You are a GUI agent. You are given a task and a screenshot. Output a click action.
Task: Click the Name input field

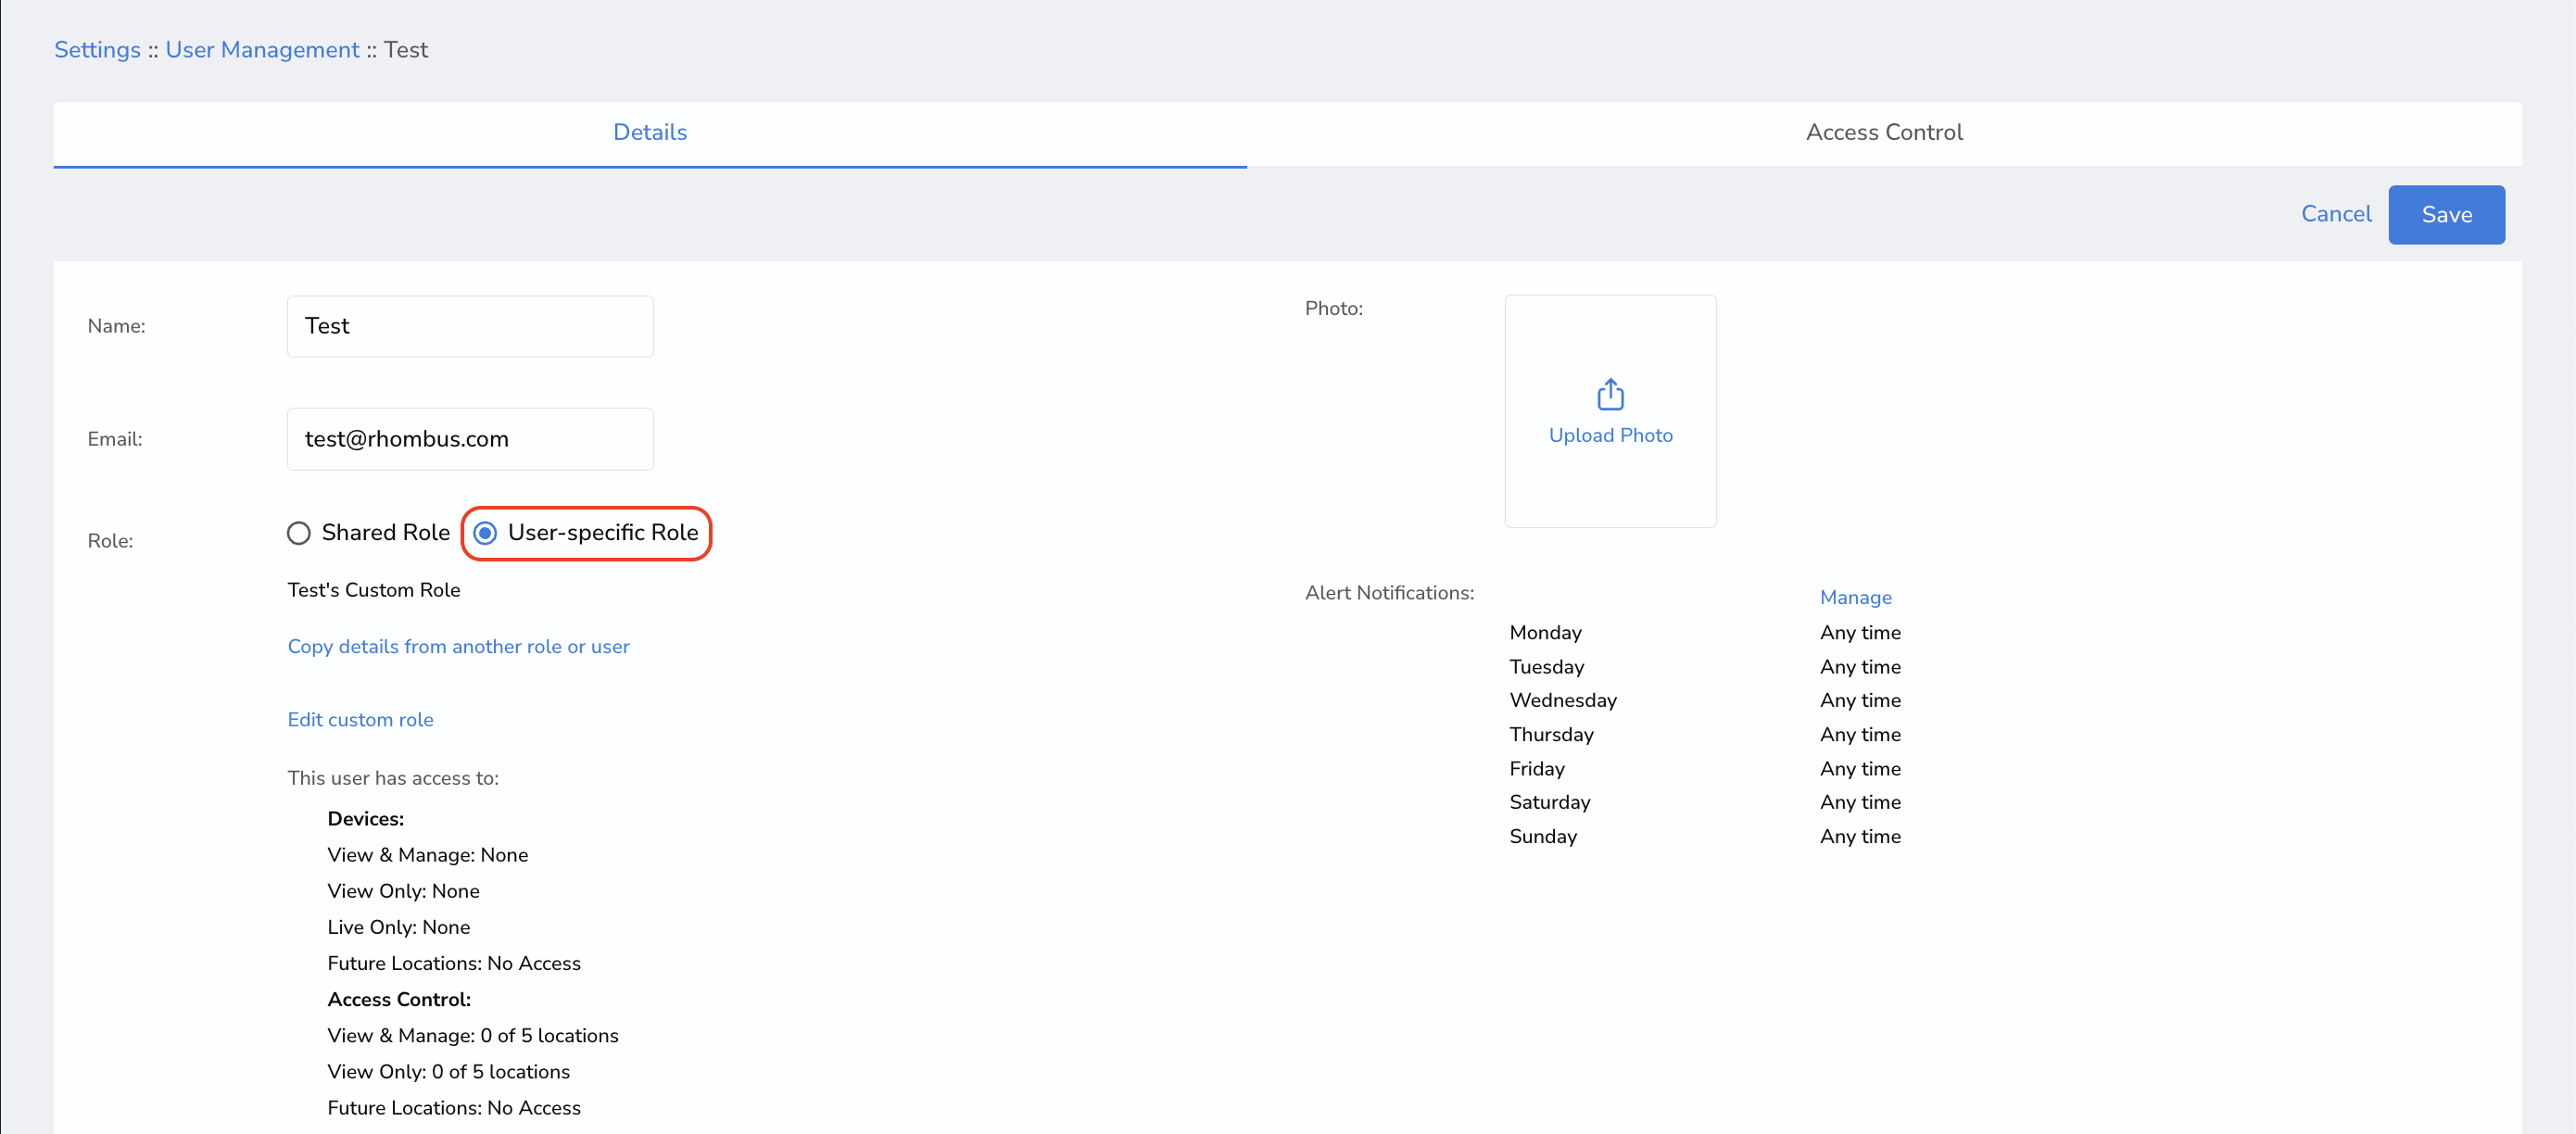(x=470, y=326)
